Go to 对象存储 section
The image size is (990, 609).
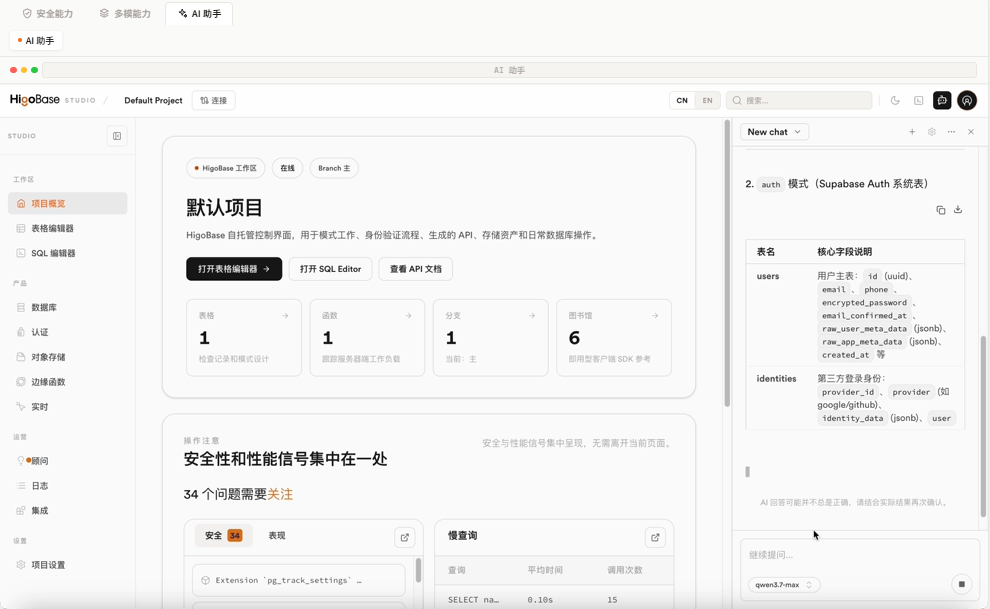click(68, 357)
